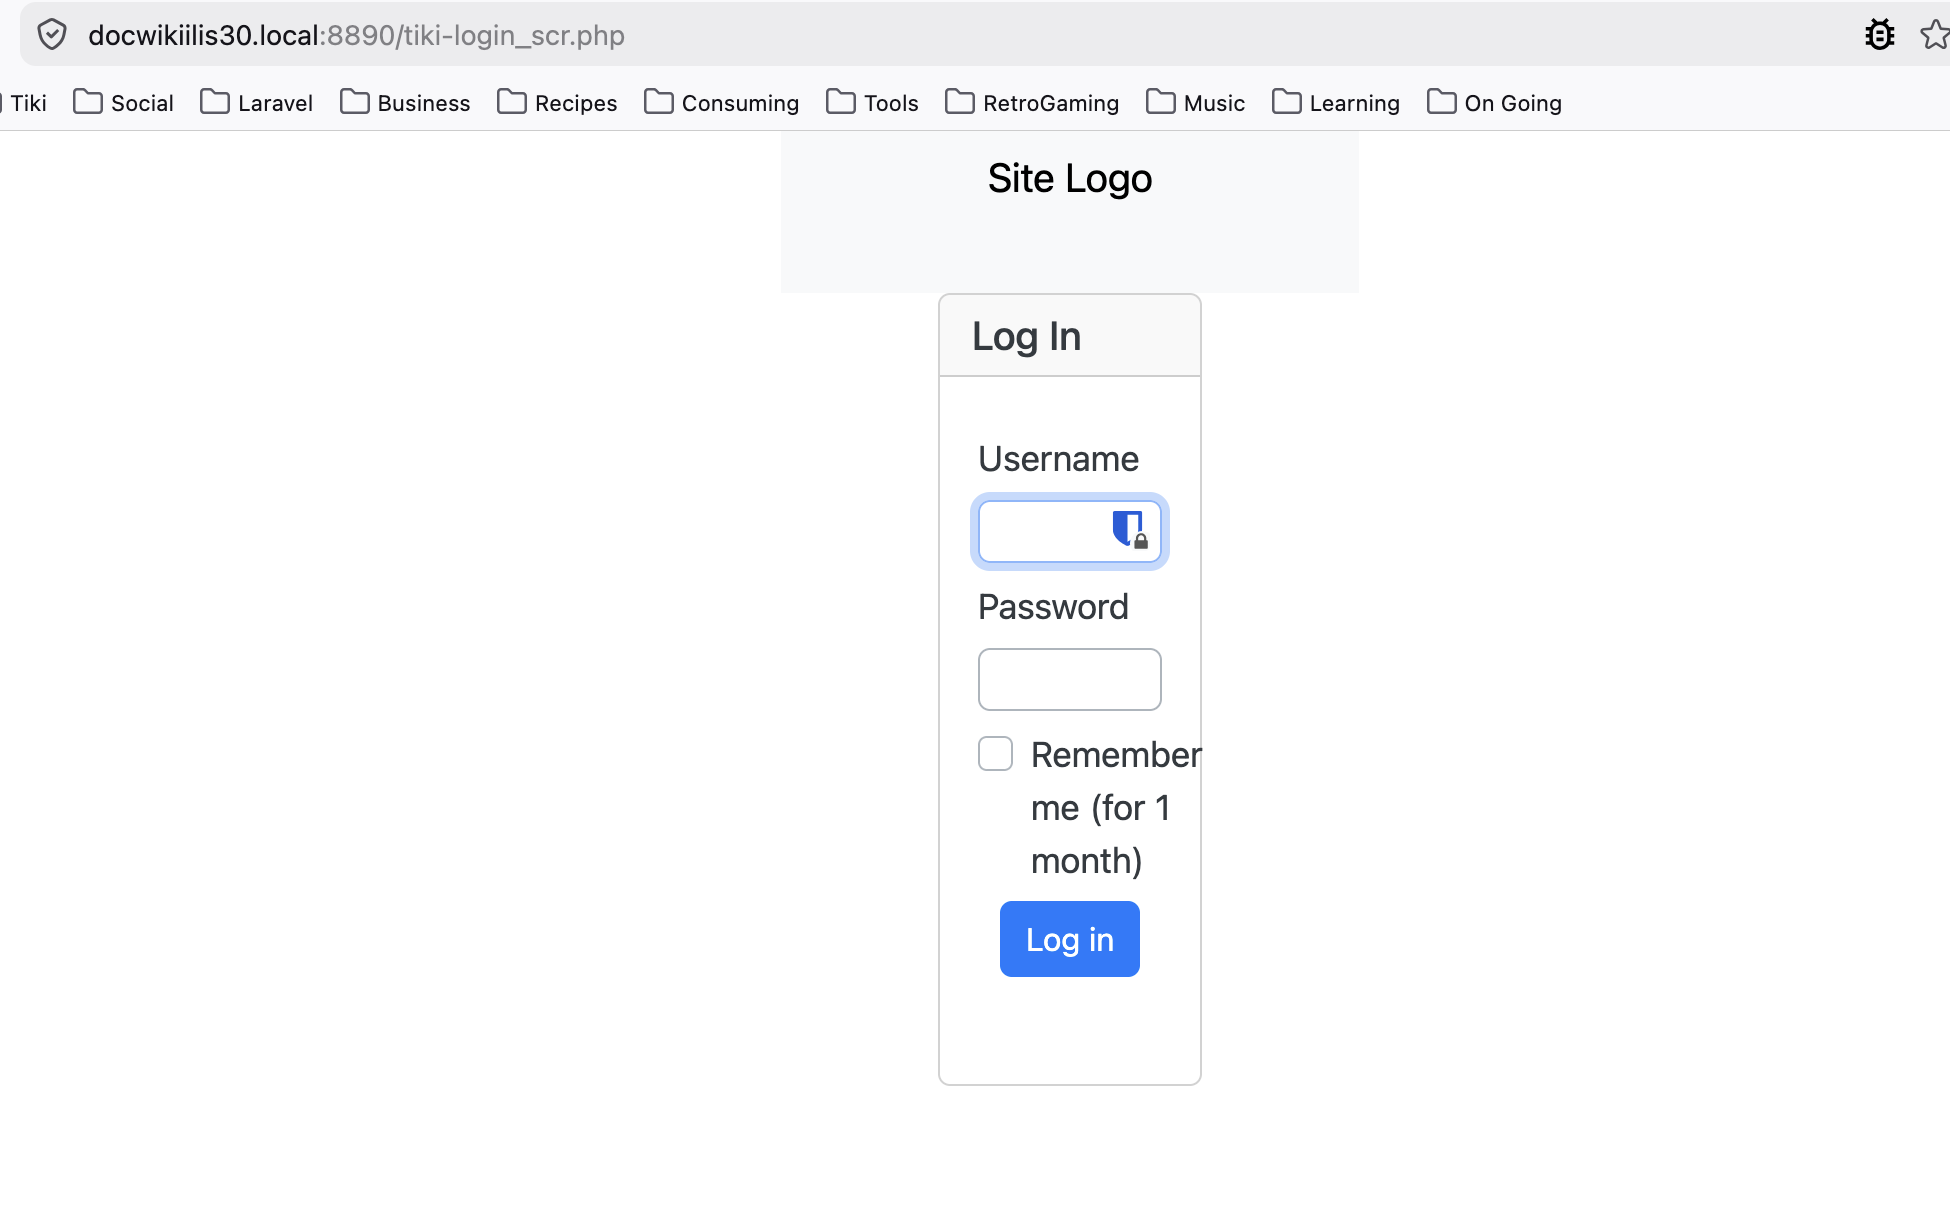Open the Consuming bookmarks folder
Screen dimensions: 1950x1214
click(x=722, y=103)
